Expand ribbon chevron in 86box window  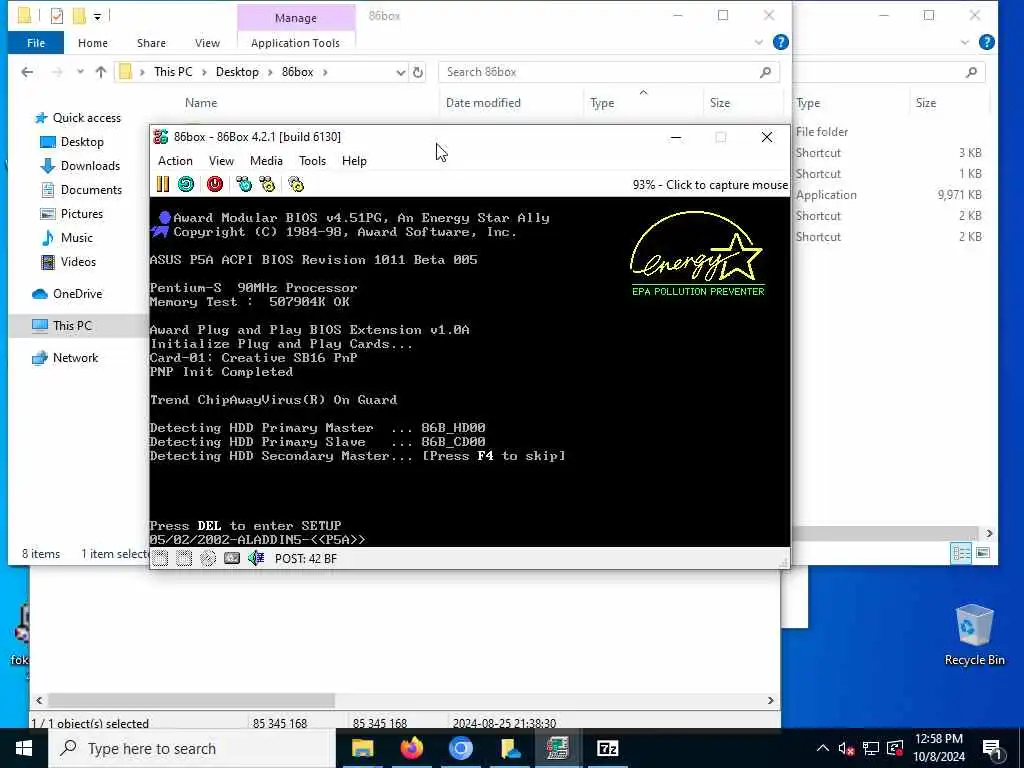(x=759, y=42)
